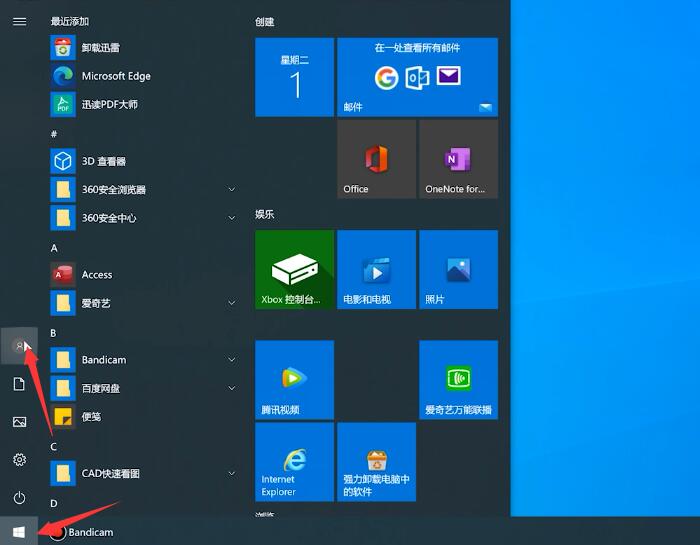Open the 强力卸载电脑中的软件 tile
Screen dimensions: 700x545
coord(376,462)
